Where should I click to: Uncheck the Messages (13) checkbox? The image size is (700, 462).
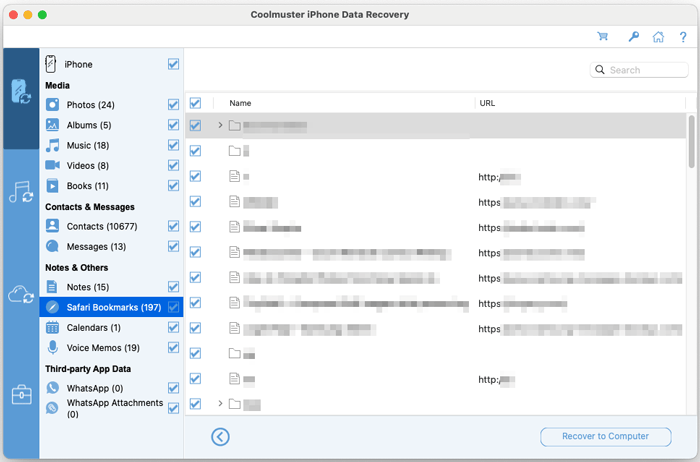tap(173, 246)
